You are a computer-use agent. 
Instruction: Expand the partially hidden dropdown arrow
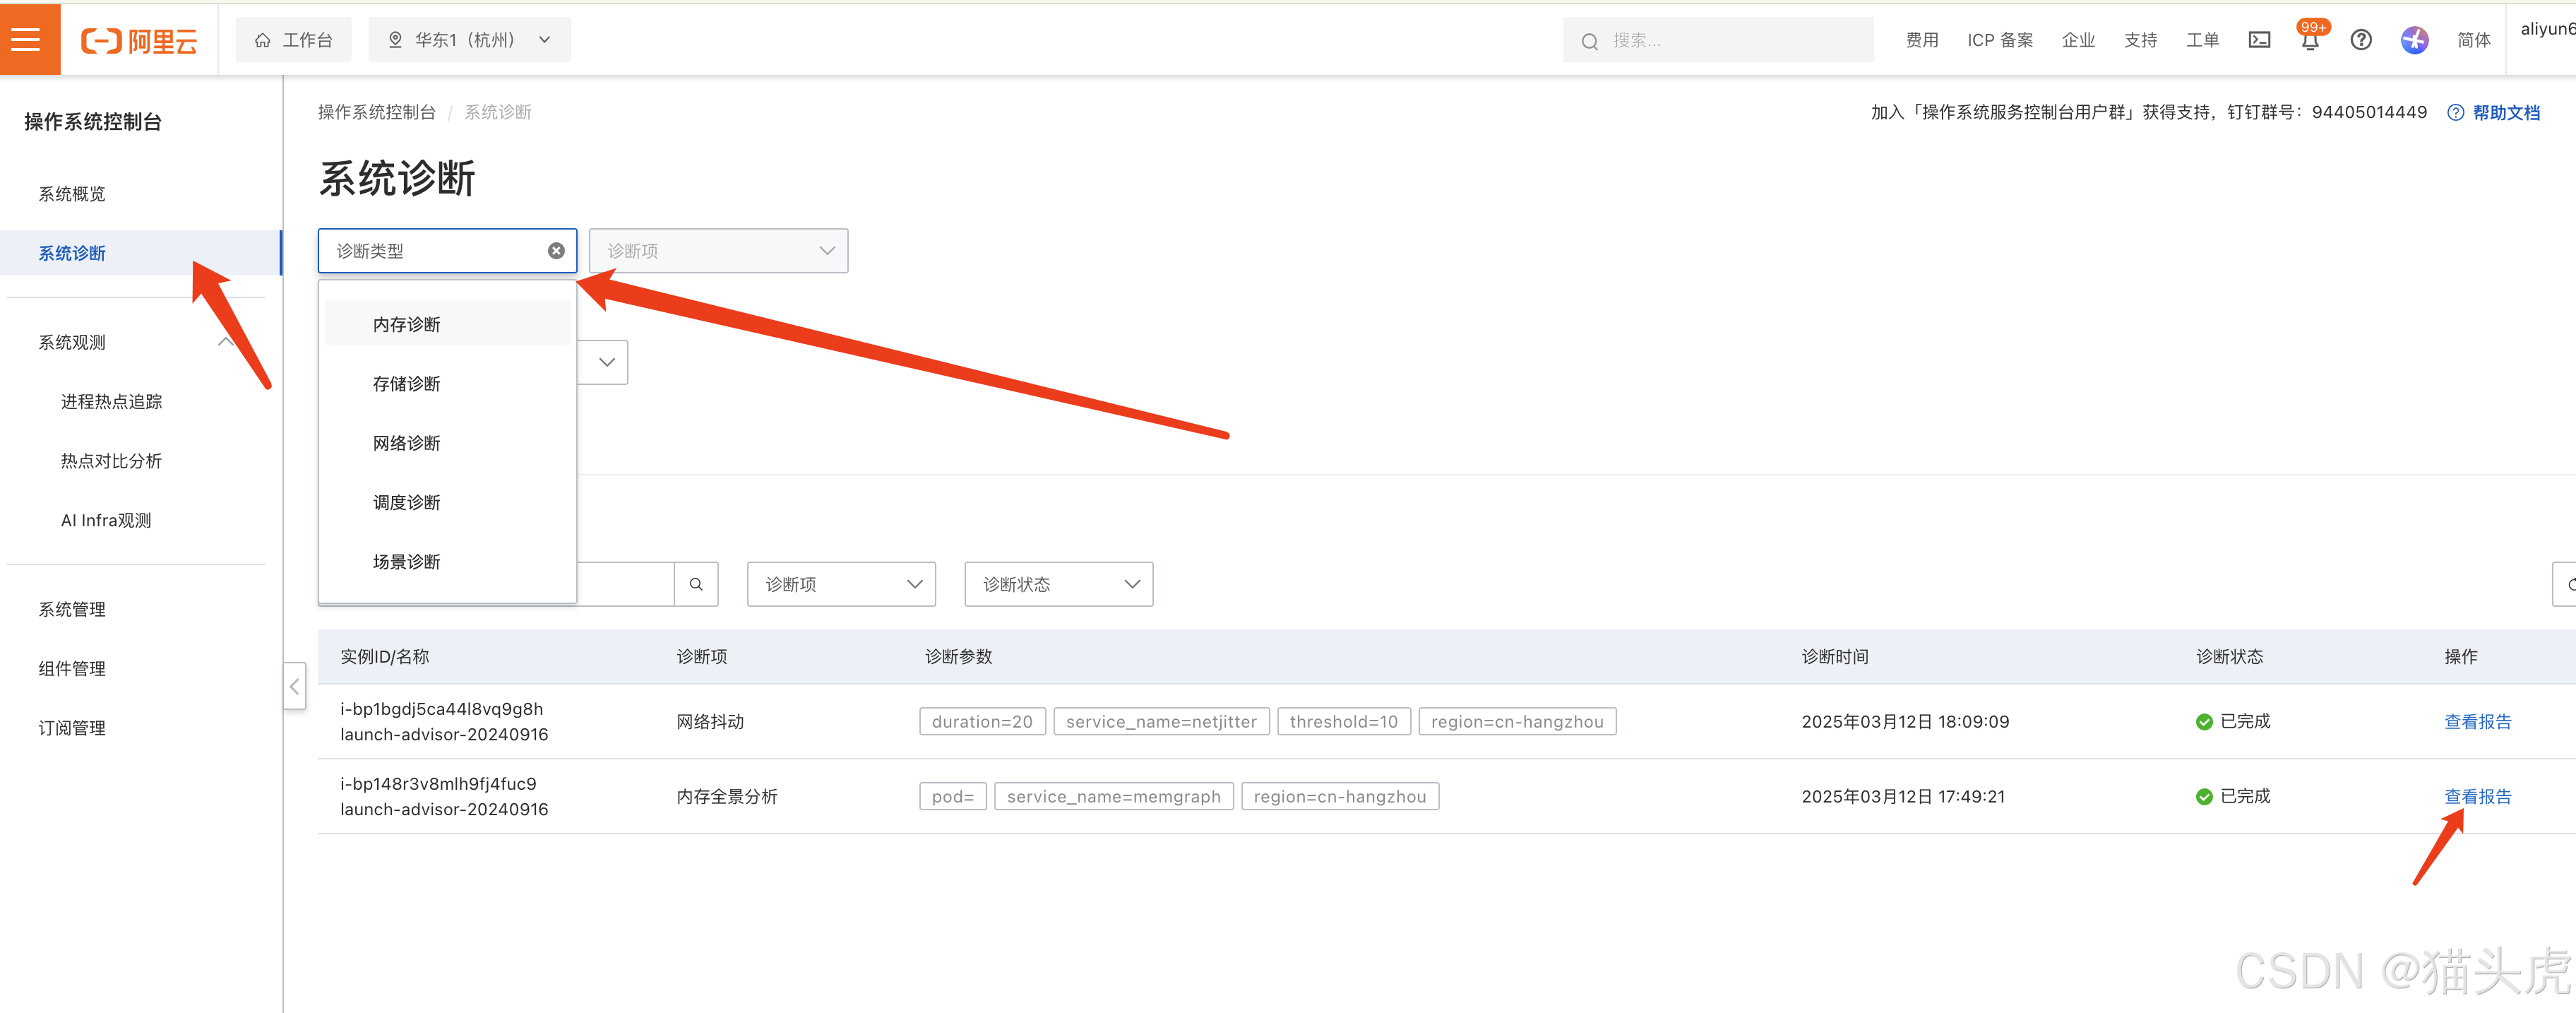coord(606,362)
